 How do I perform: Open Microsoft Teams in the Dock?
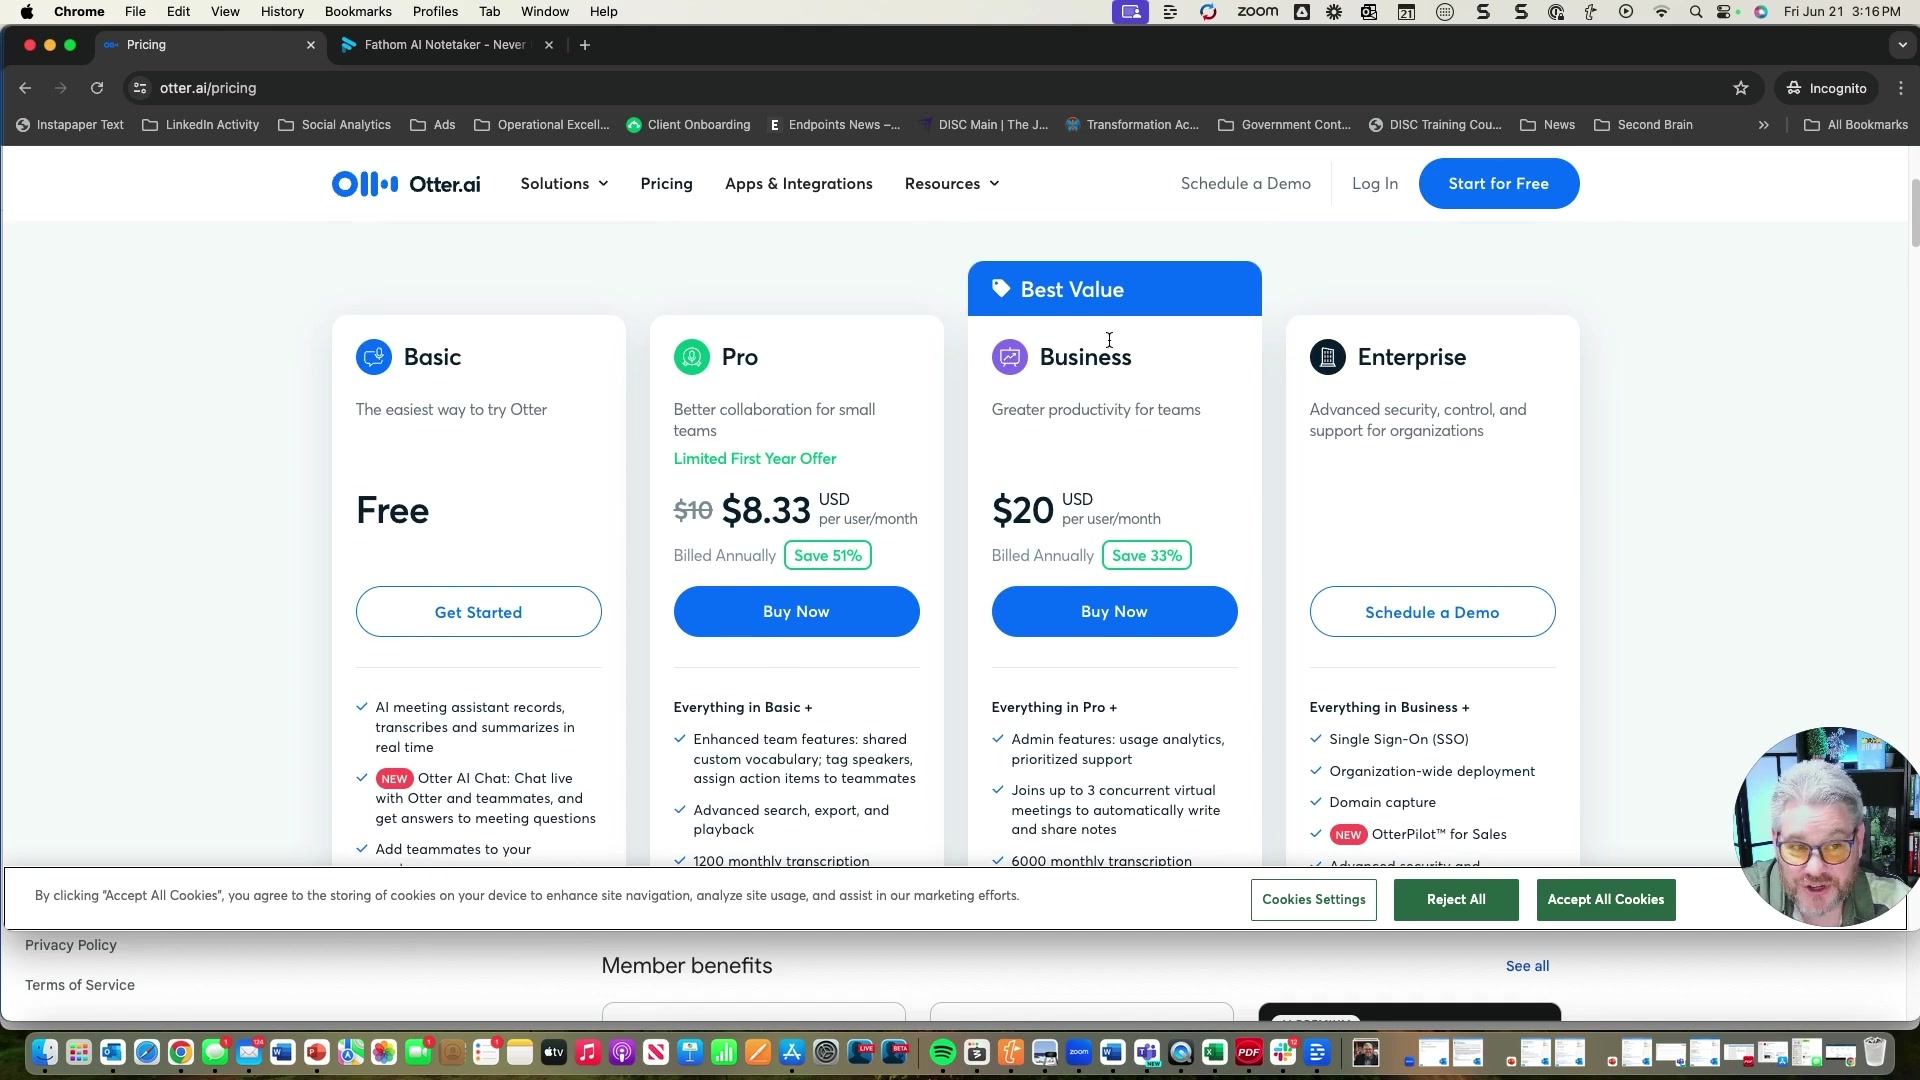(1147, 1052)
